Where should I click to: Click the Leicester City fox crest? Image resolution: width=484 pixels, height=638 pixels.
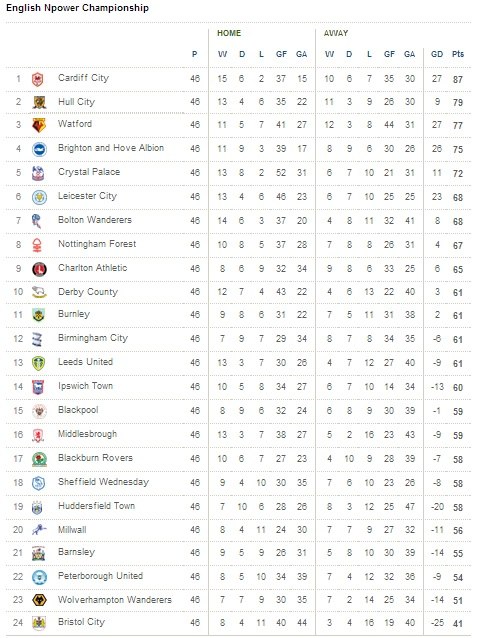pyautogui.click(x=39, y=197)
